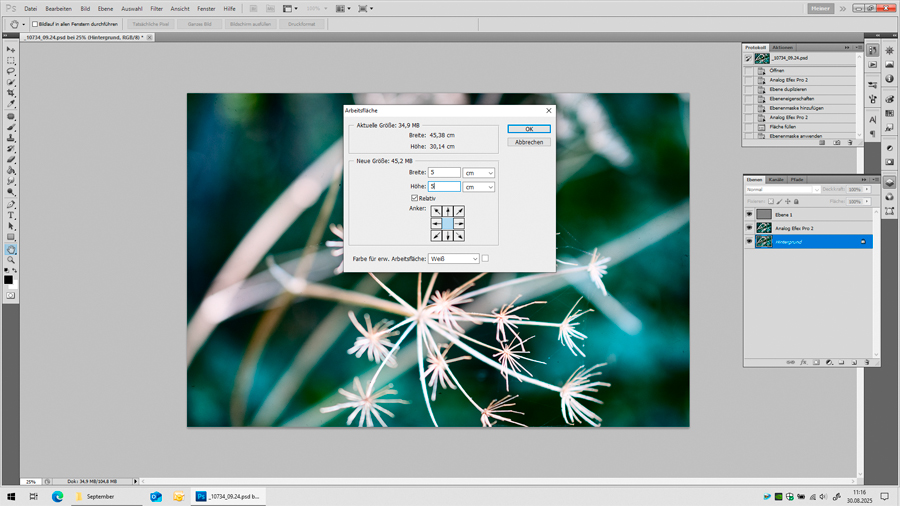Click the Abbrechen button
This screenshot has width=900, height=506.
click(529, 142)
